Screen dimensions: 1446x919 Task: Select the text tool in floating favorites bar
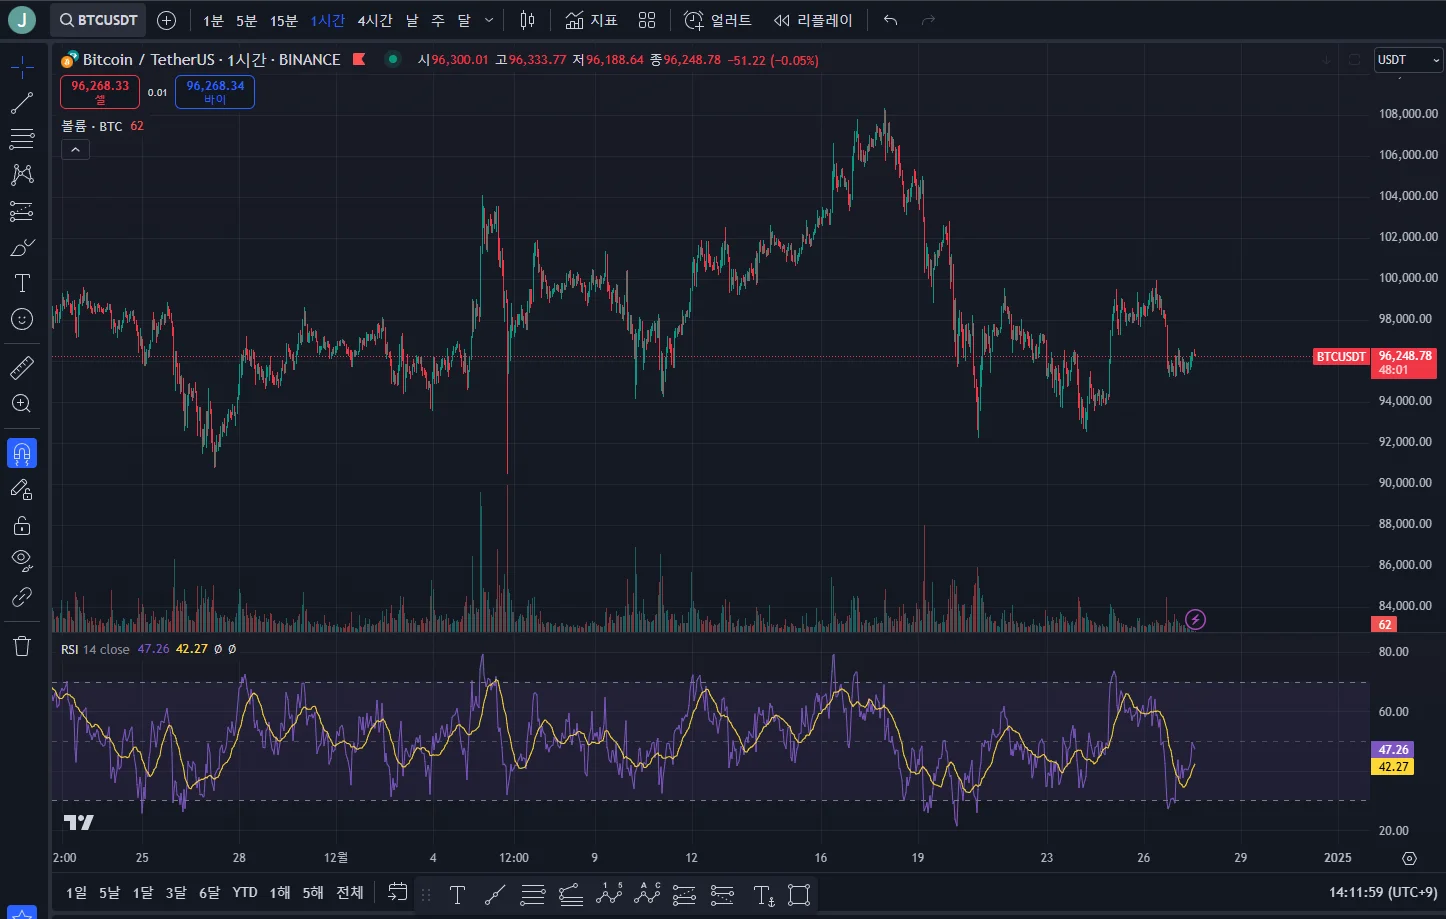click(x=457, y=895)
